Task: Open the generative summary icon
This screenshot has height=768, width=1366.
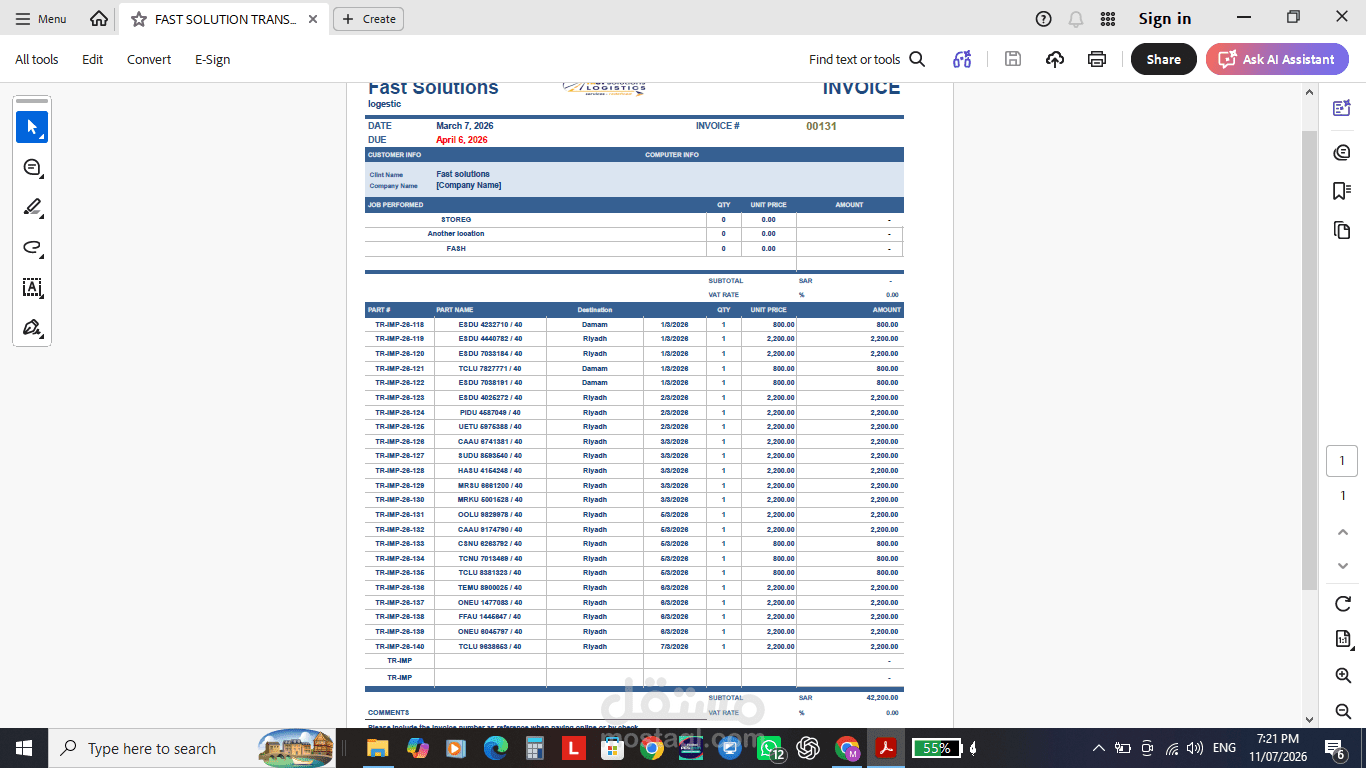Action: point(962,59)
